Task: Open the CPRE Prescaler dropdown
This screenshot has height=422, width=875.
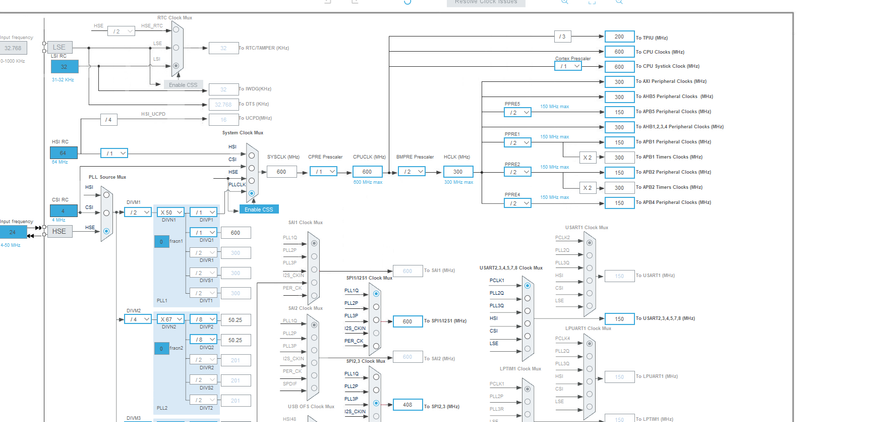Action: [x=324, y=171]
